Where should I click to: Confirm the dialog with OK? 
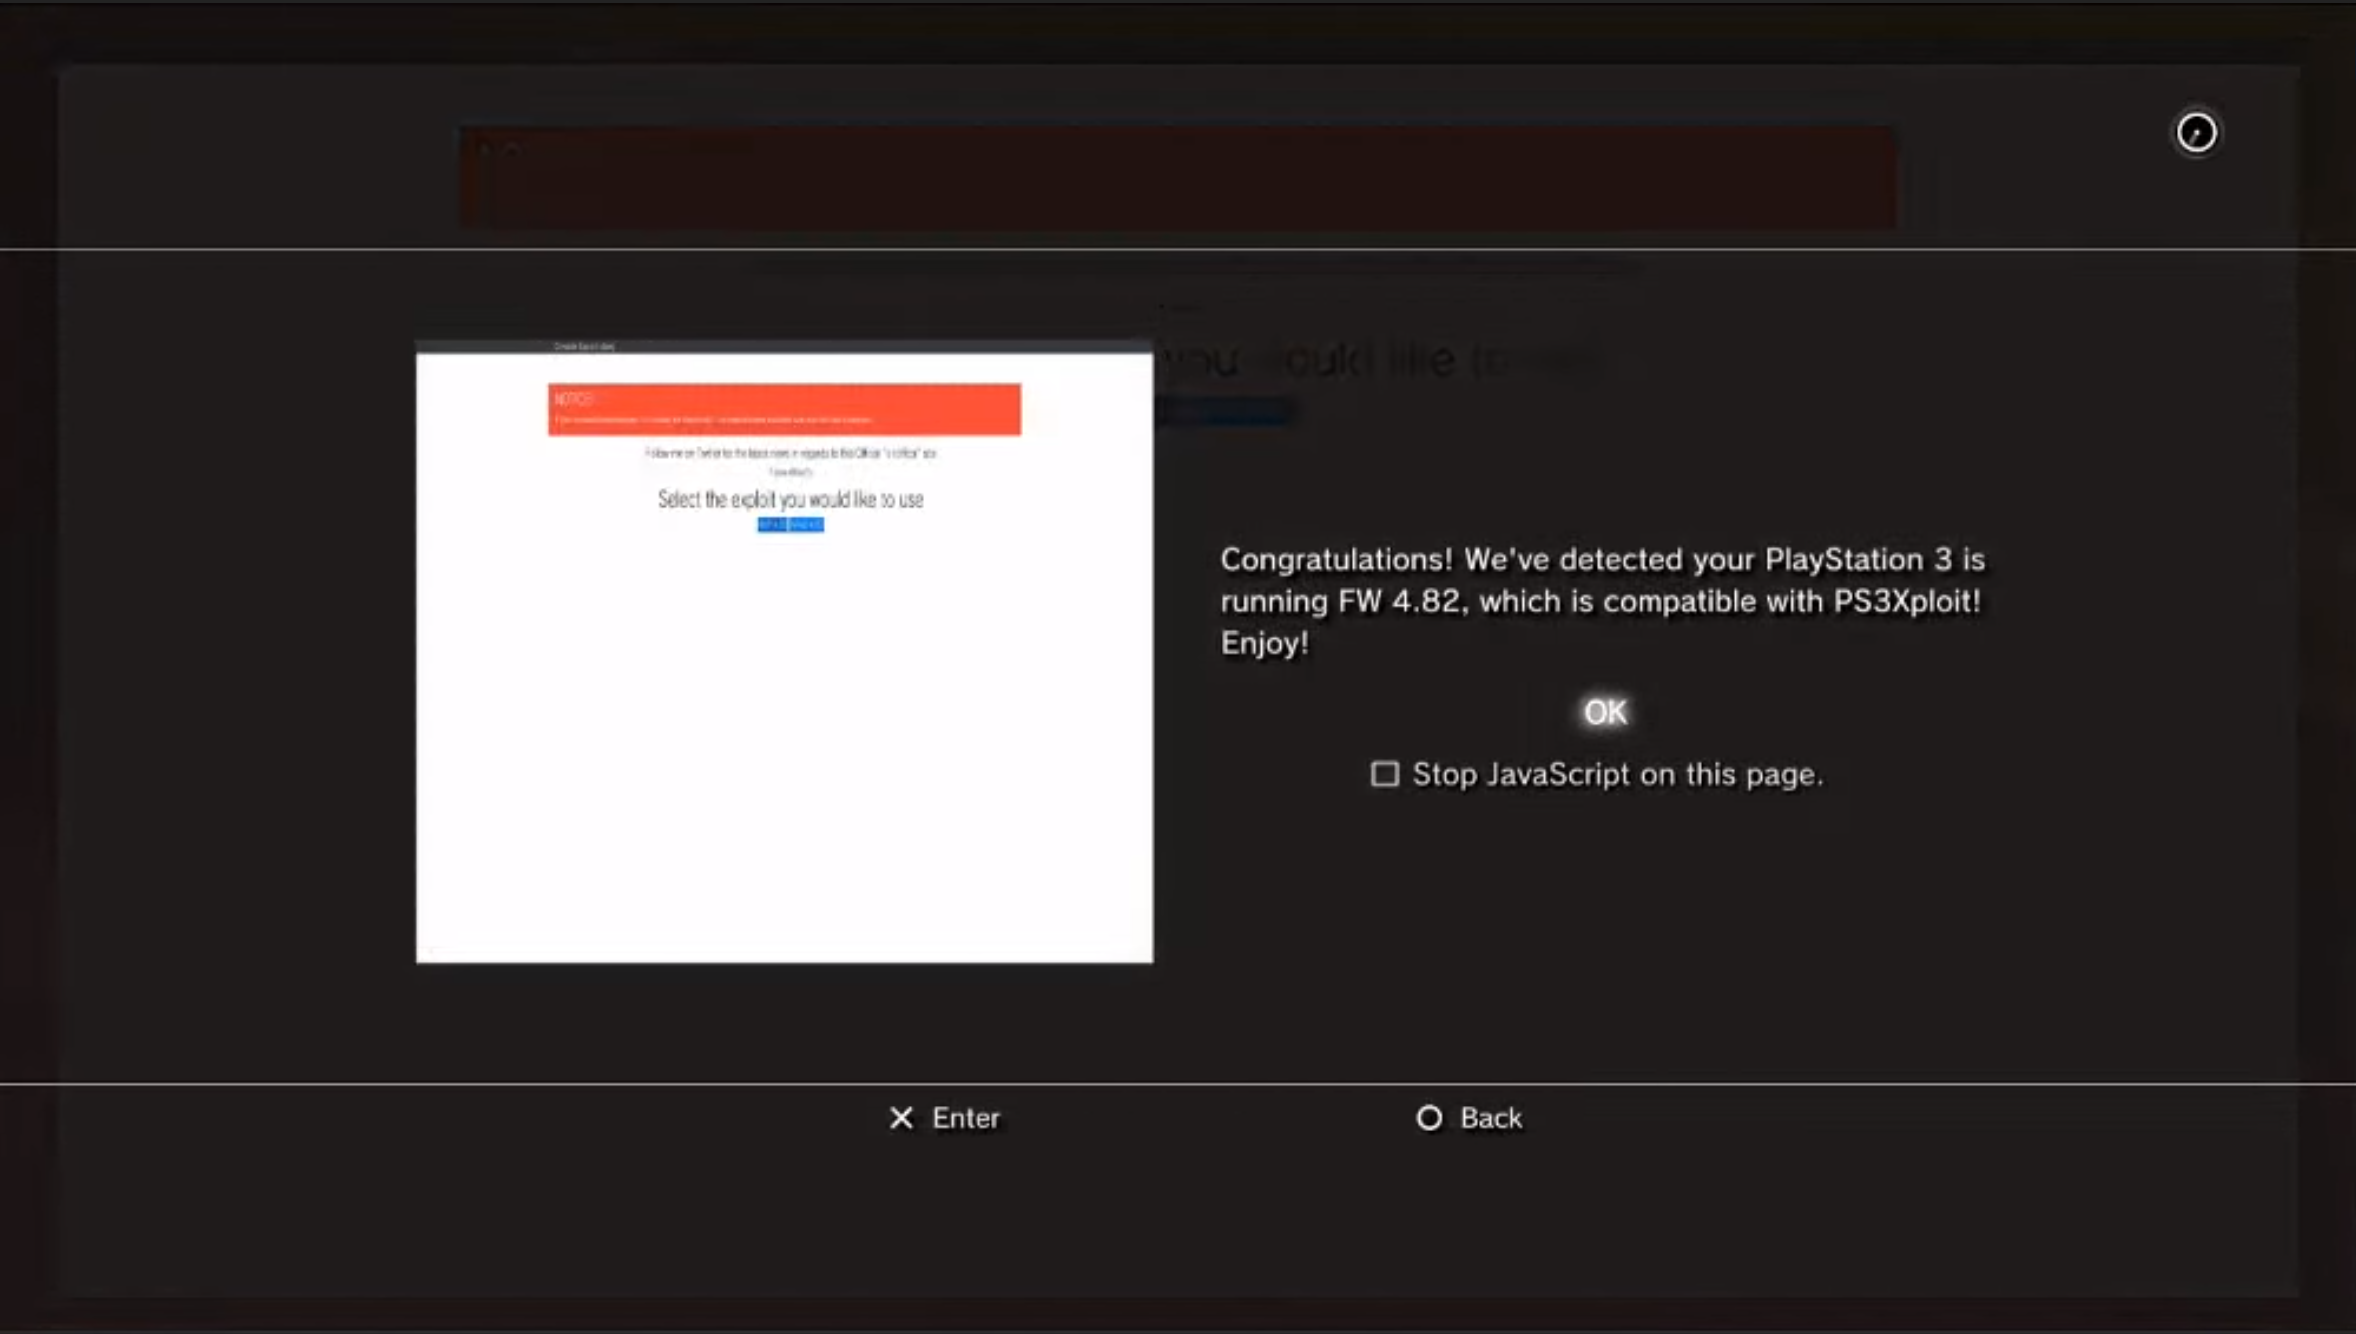click(1605, 712)
